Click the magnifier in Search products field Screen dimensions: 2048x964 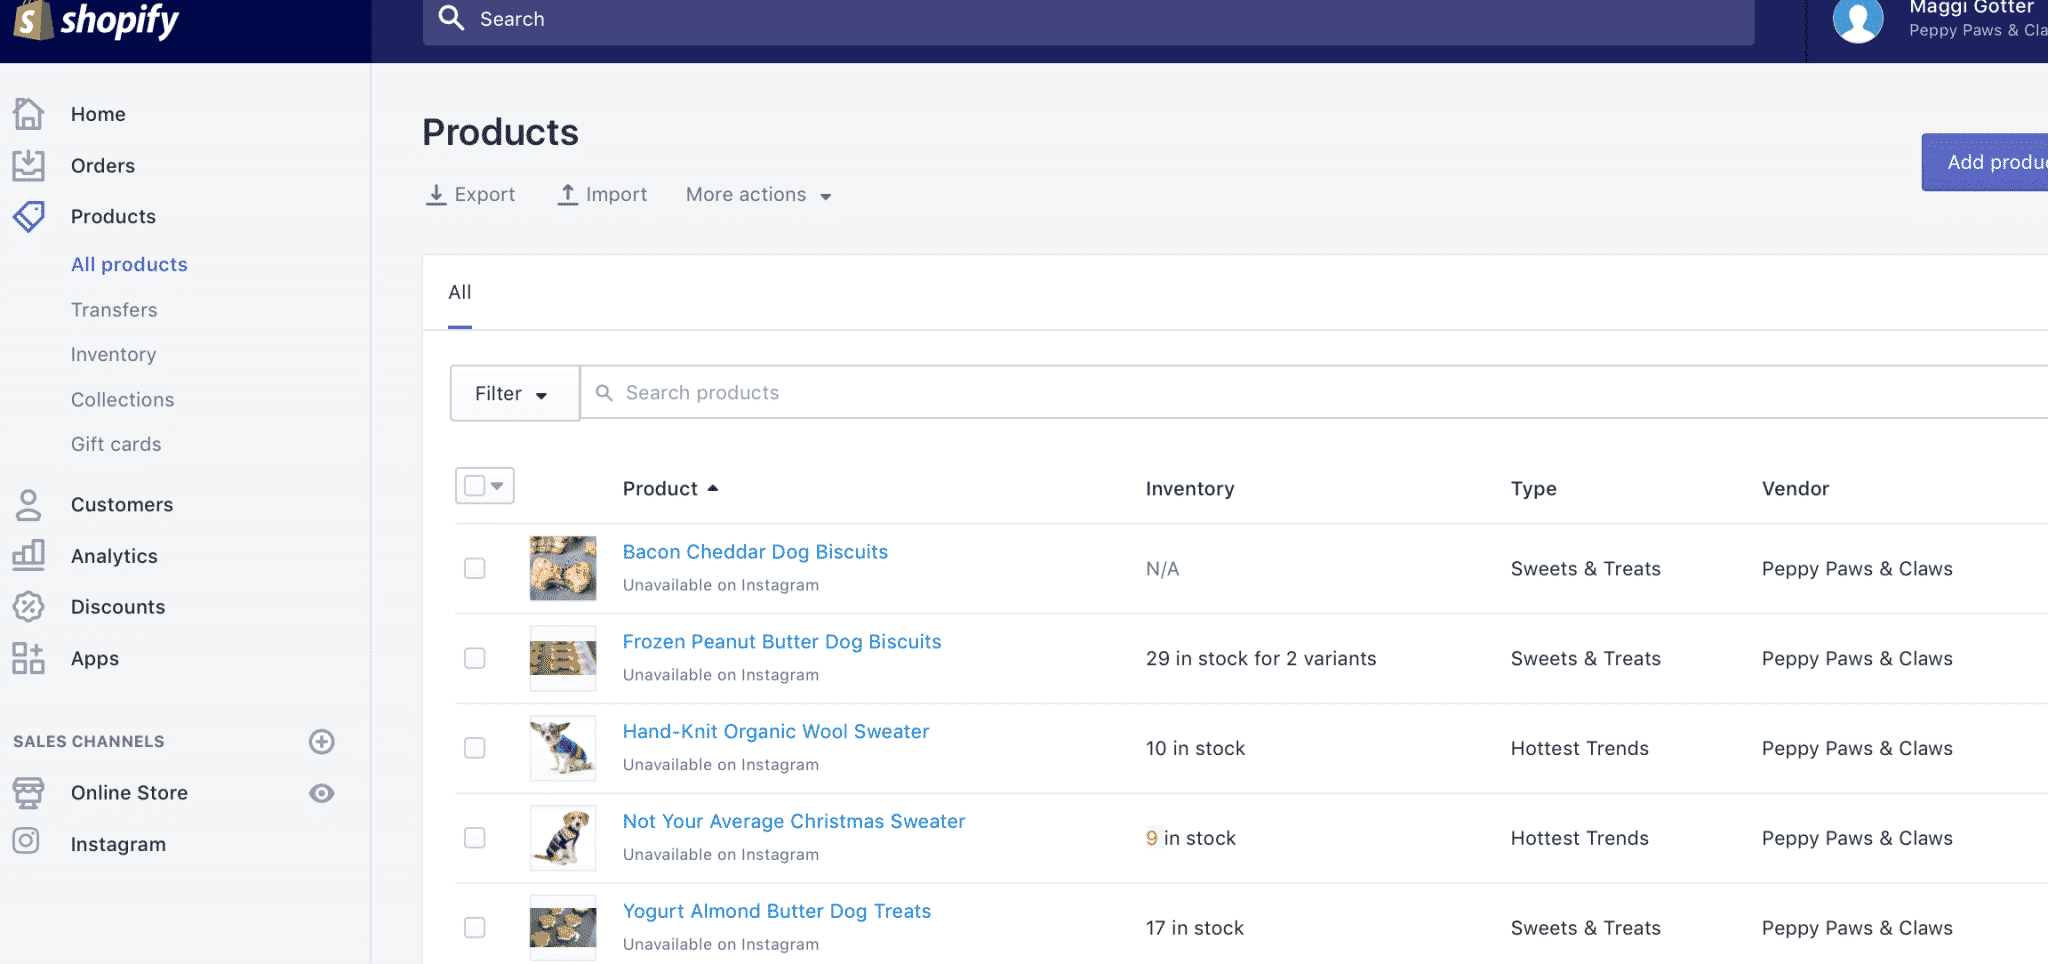click(x=604, y=393)
